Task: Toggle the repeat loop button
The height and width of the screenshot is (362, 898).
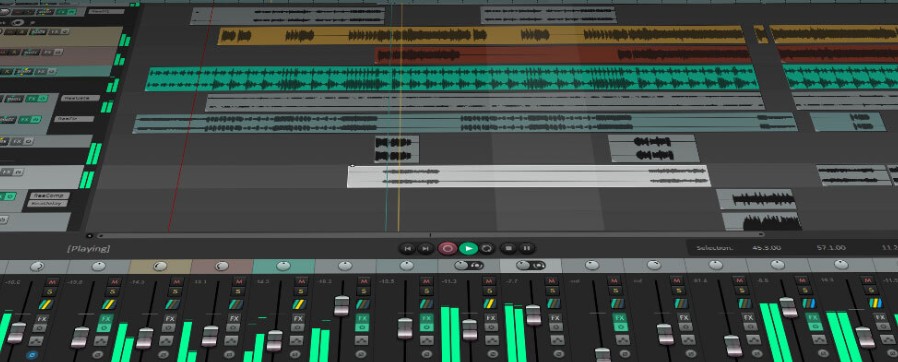Action: coord(487,249)
